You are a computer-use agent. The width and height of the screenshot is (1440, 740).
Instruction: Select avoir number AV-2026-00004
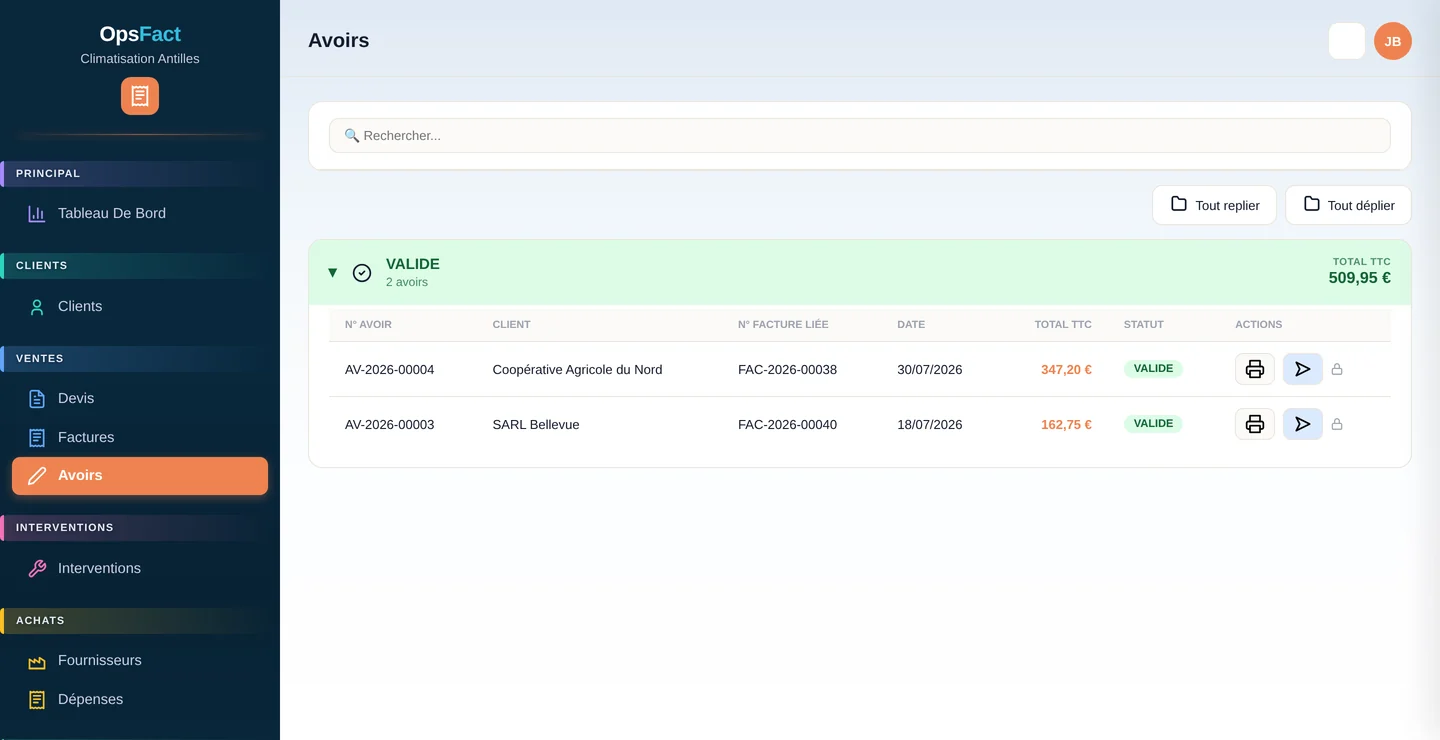pyautogui.click(x=390, y=369)
